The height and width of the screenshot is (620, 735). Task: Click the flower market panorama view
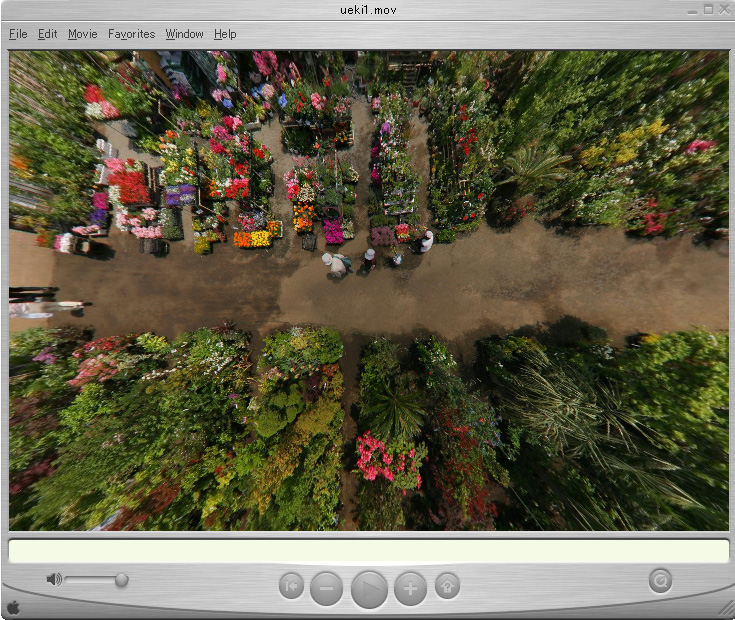368,291
